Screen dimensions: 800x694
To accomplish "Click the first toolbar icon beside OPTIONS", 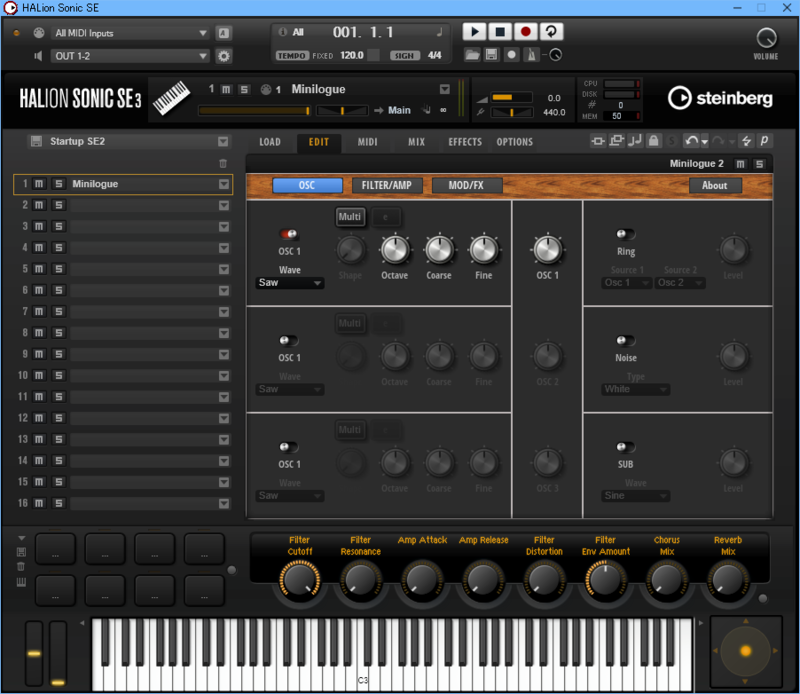I will tap(597, 141).
